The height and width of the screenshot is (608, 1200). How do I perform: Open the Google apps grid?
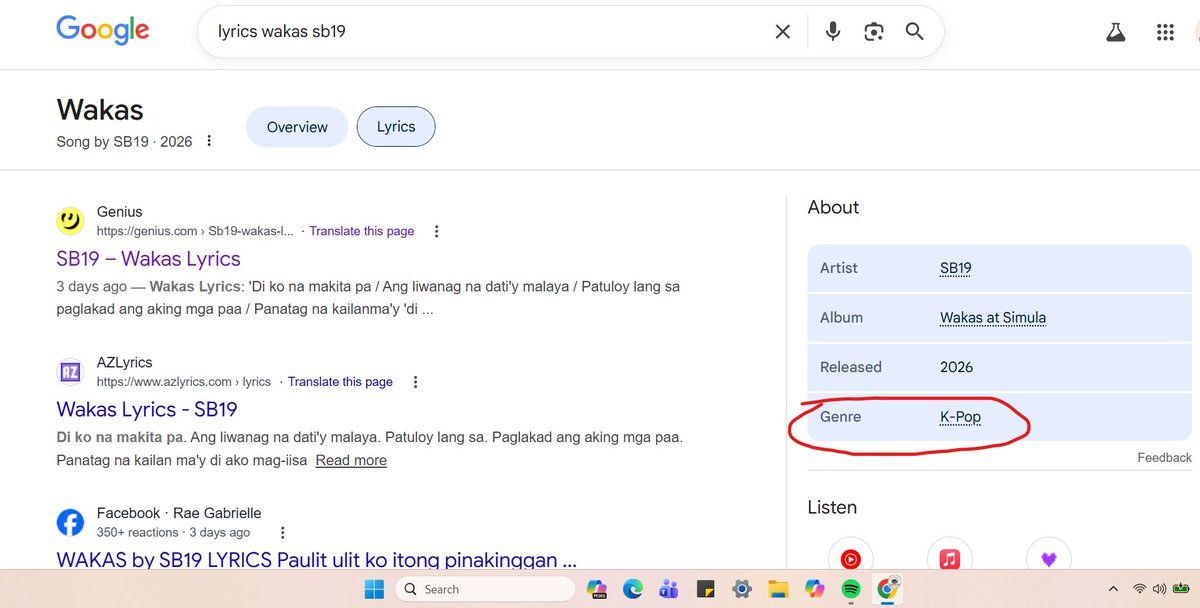[1165, 32]
